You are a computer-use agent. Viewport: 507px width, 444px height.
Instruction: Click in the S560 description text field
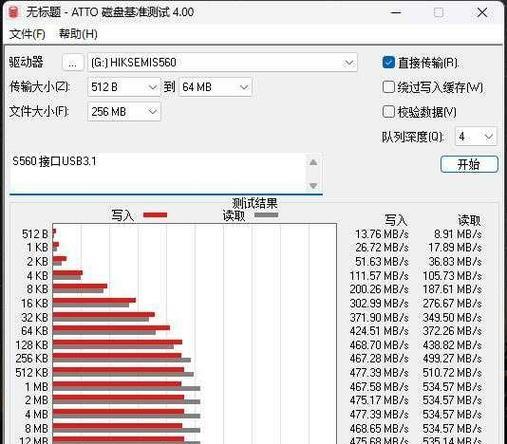158,172
